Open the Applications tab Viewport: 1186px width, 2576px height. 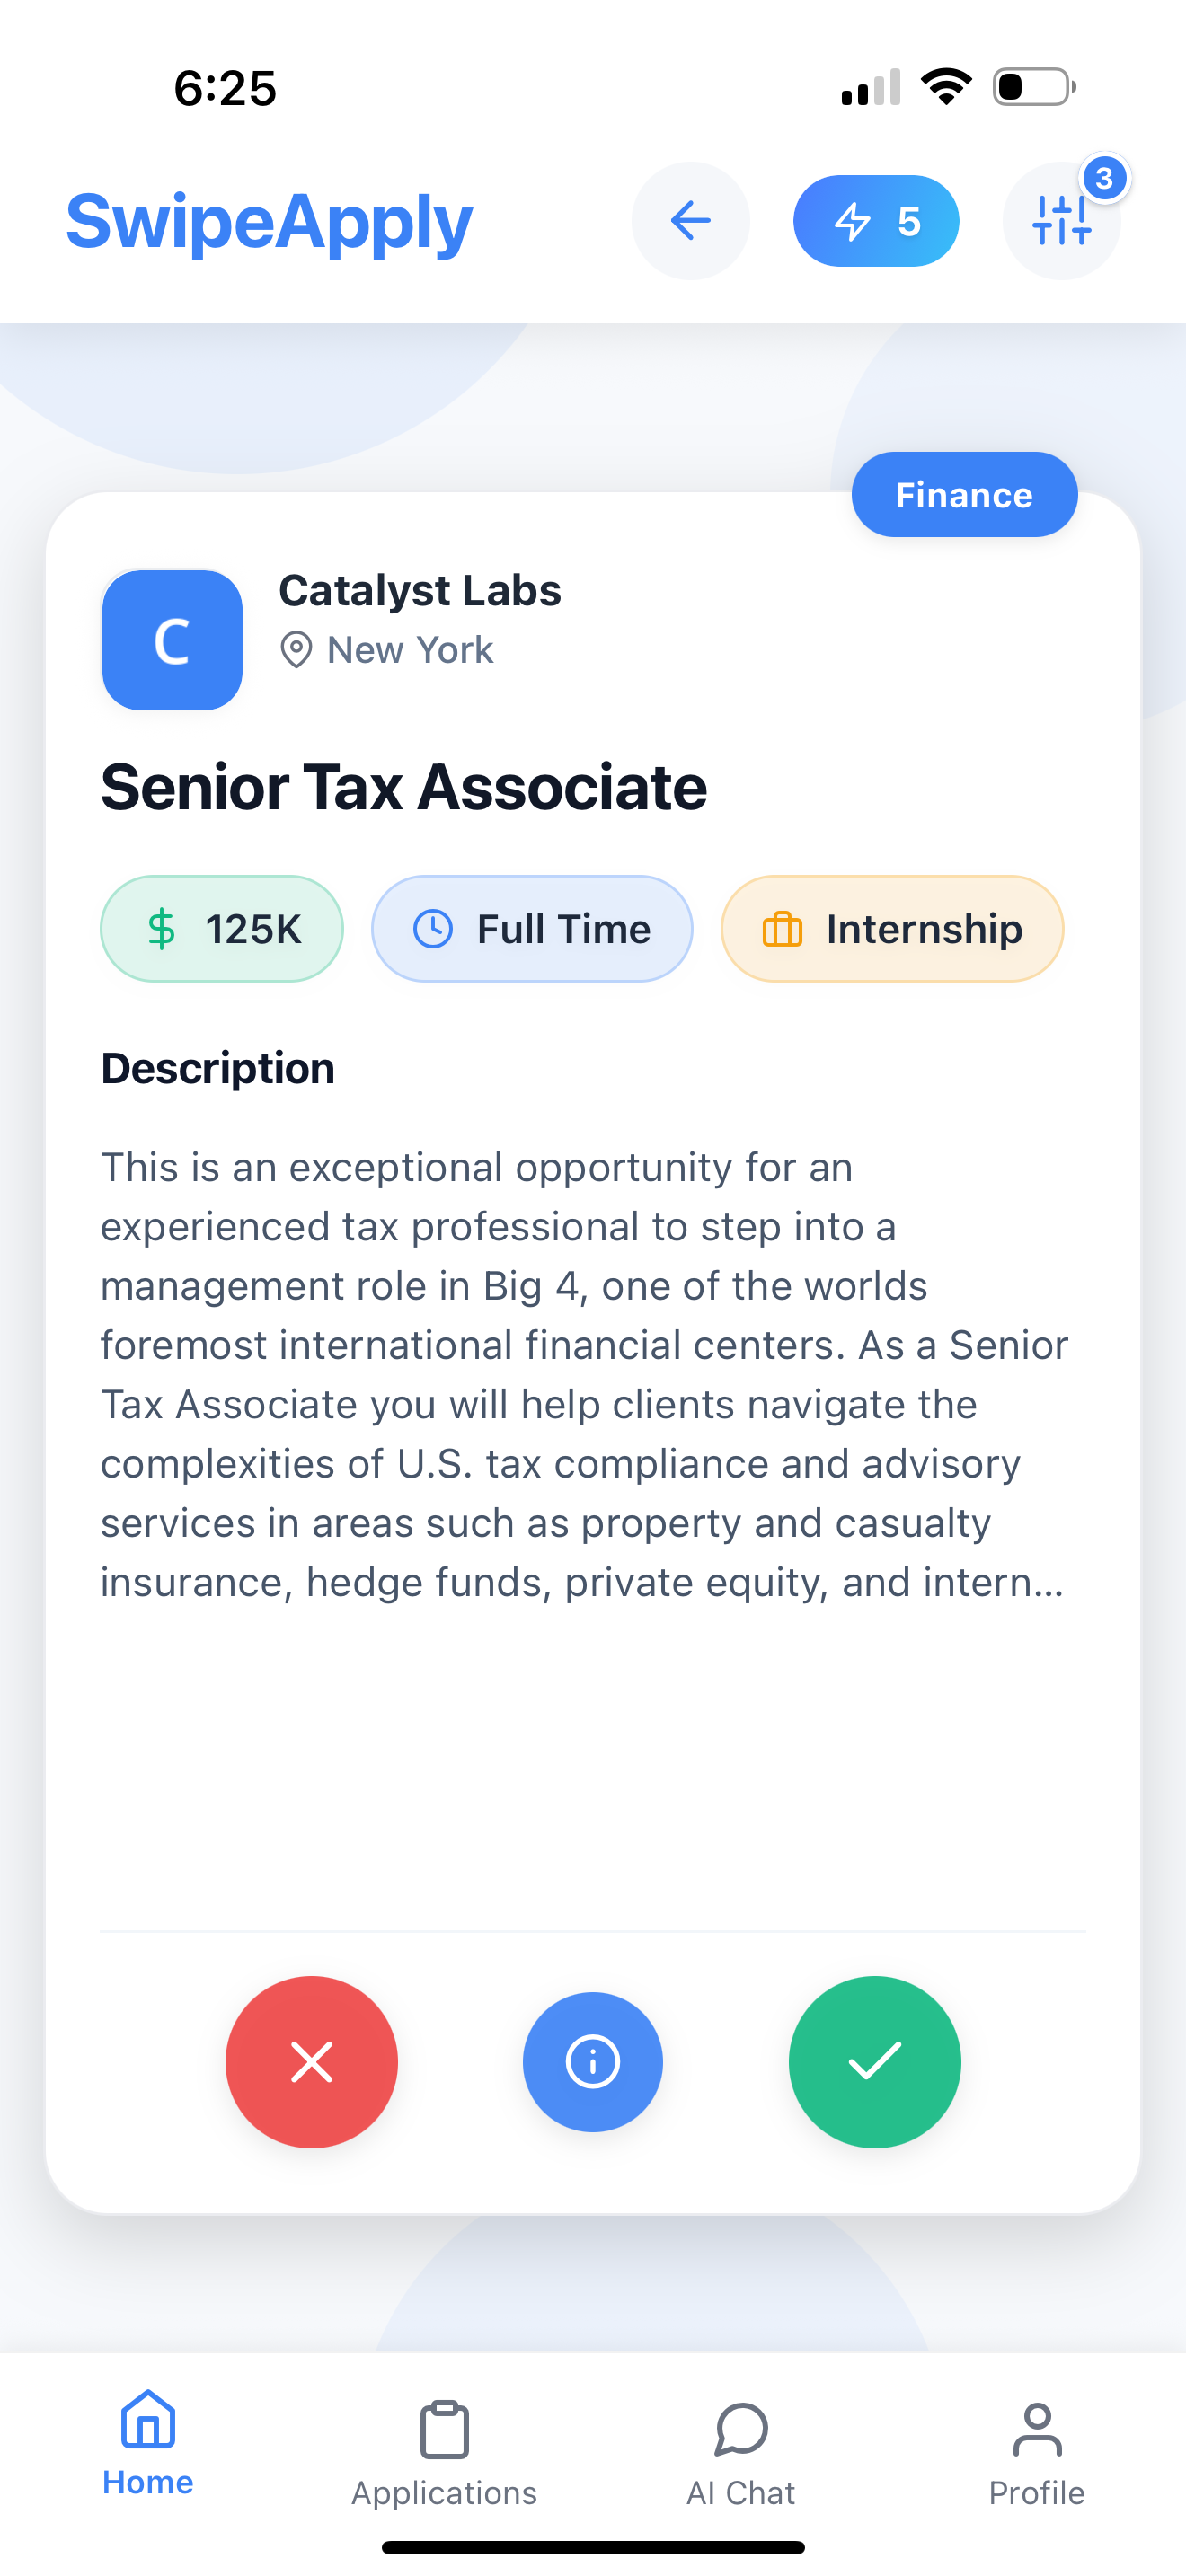pos(444,2453)
